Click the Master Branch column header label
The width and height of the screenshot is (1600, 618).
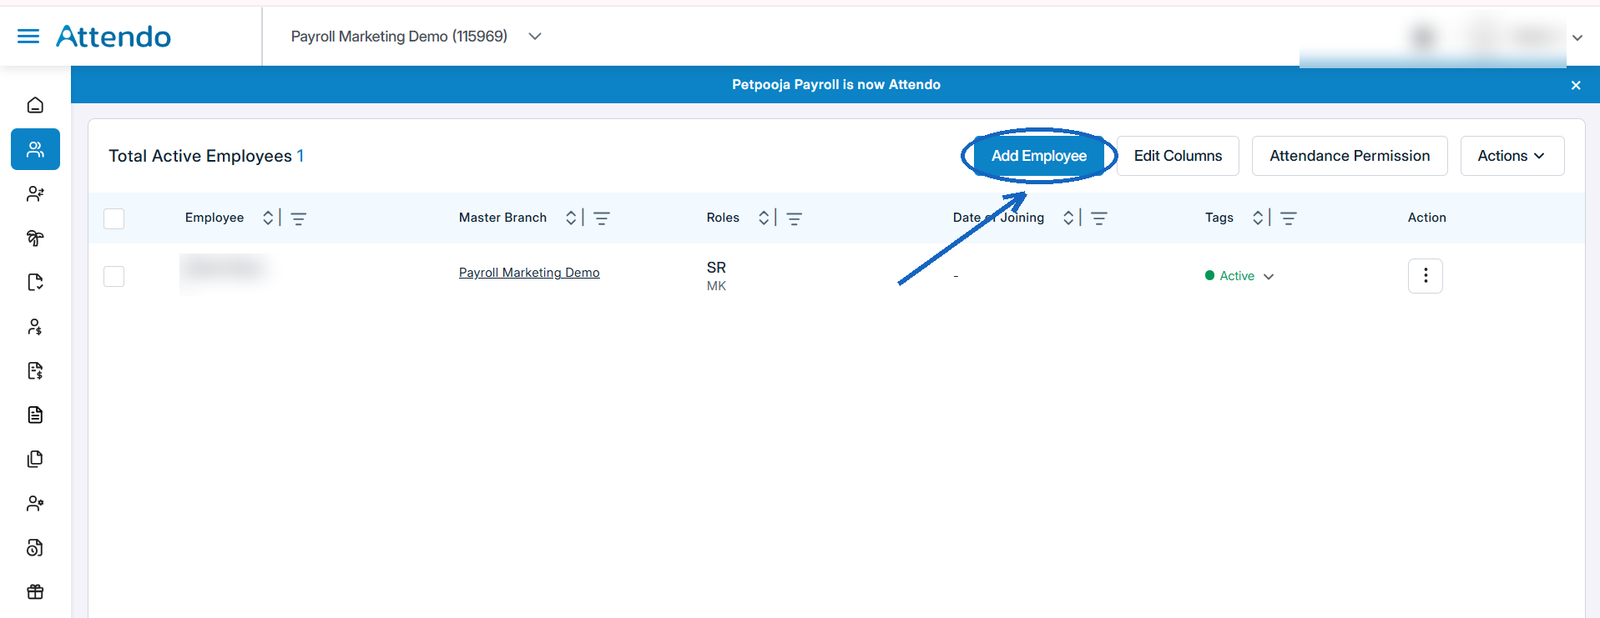(x=503, y=217)
